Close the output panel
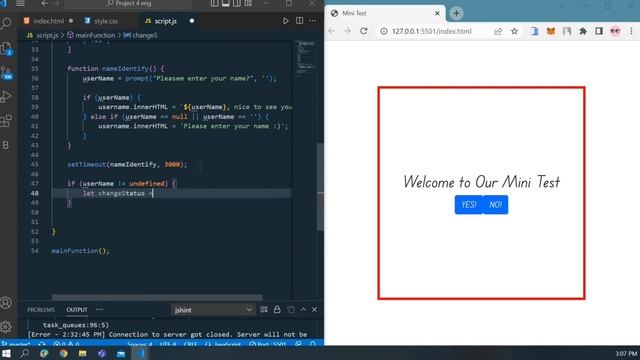The height and width of the screenshot is (360, 640). pos(314,310)
